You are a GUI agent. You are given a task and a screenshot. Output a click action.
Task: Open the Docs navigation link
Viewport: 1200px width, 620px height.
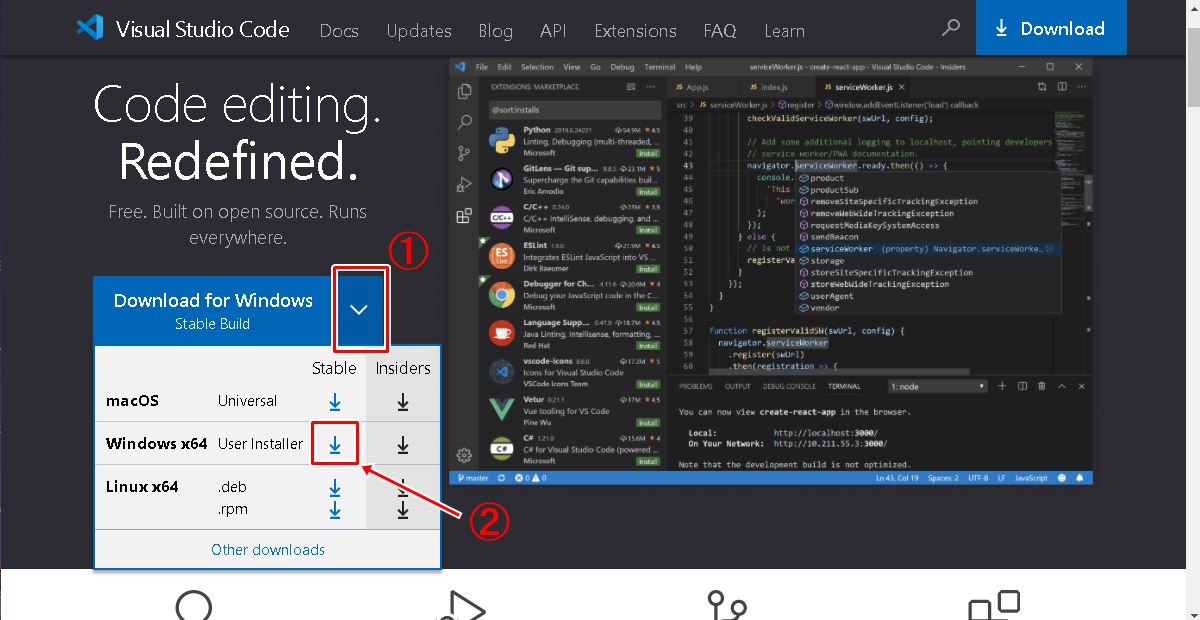(x=339, y=30)
